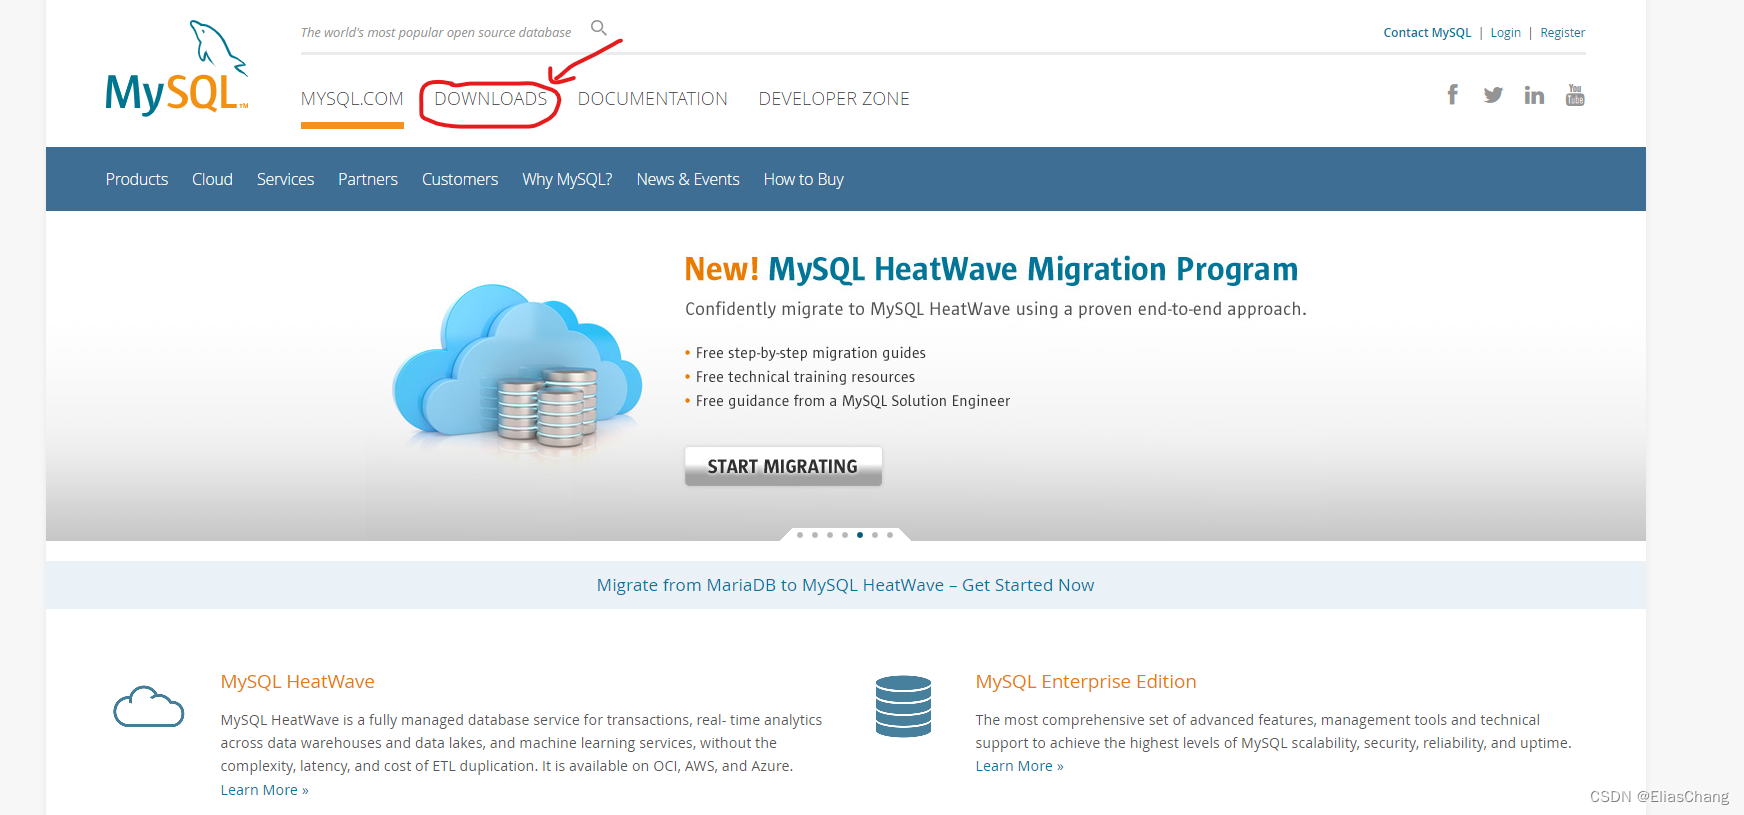The image size is (1744, 815).
Task: Select the fifth highlighted carousel dot
Action: [x=860, y=535]
